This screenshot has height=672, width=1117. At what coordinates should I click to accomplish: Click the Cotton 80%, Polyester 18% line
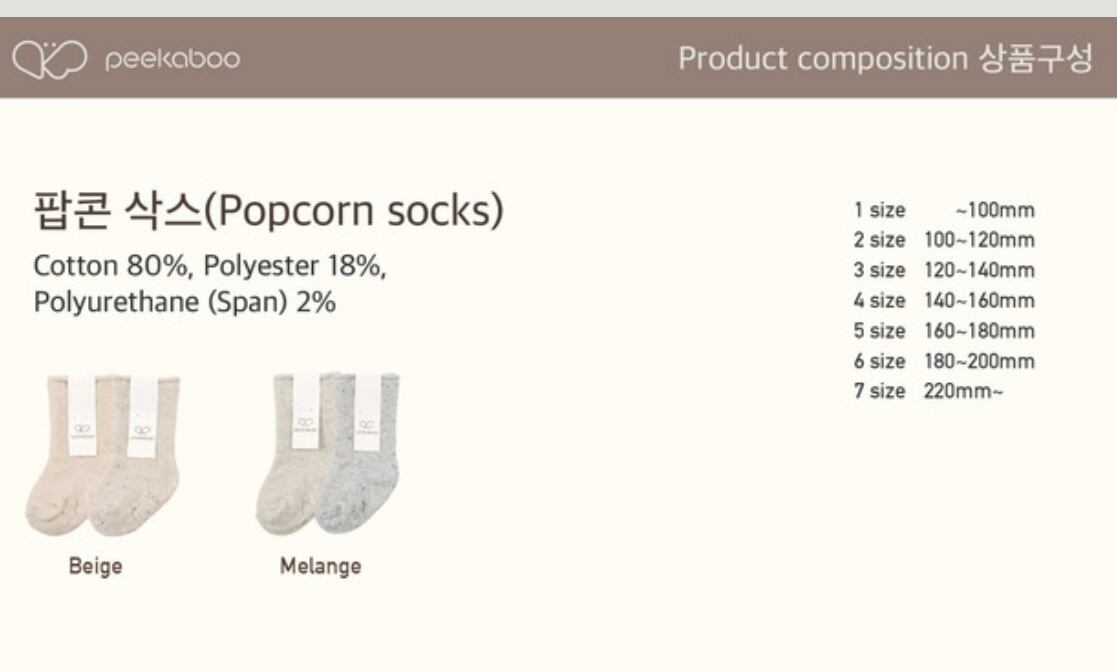210,267
